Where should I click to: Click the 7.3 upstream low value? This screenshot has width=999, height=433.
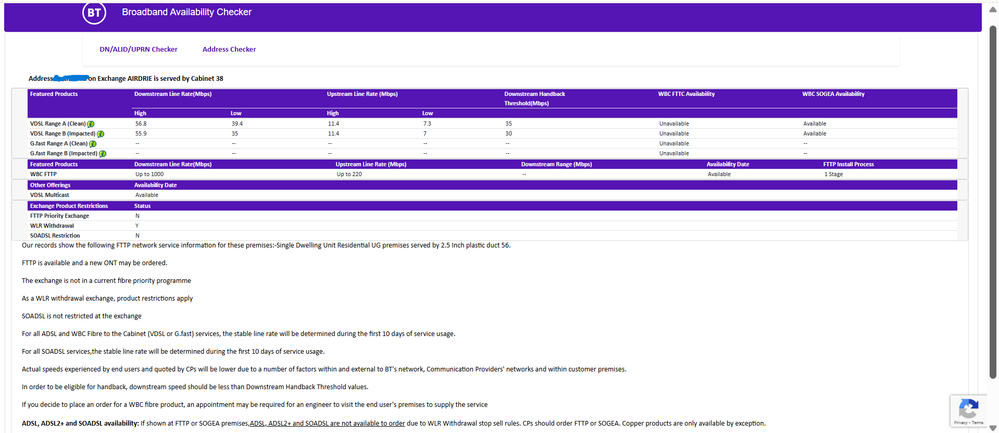(427, 124)
